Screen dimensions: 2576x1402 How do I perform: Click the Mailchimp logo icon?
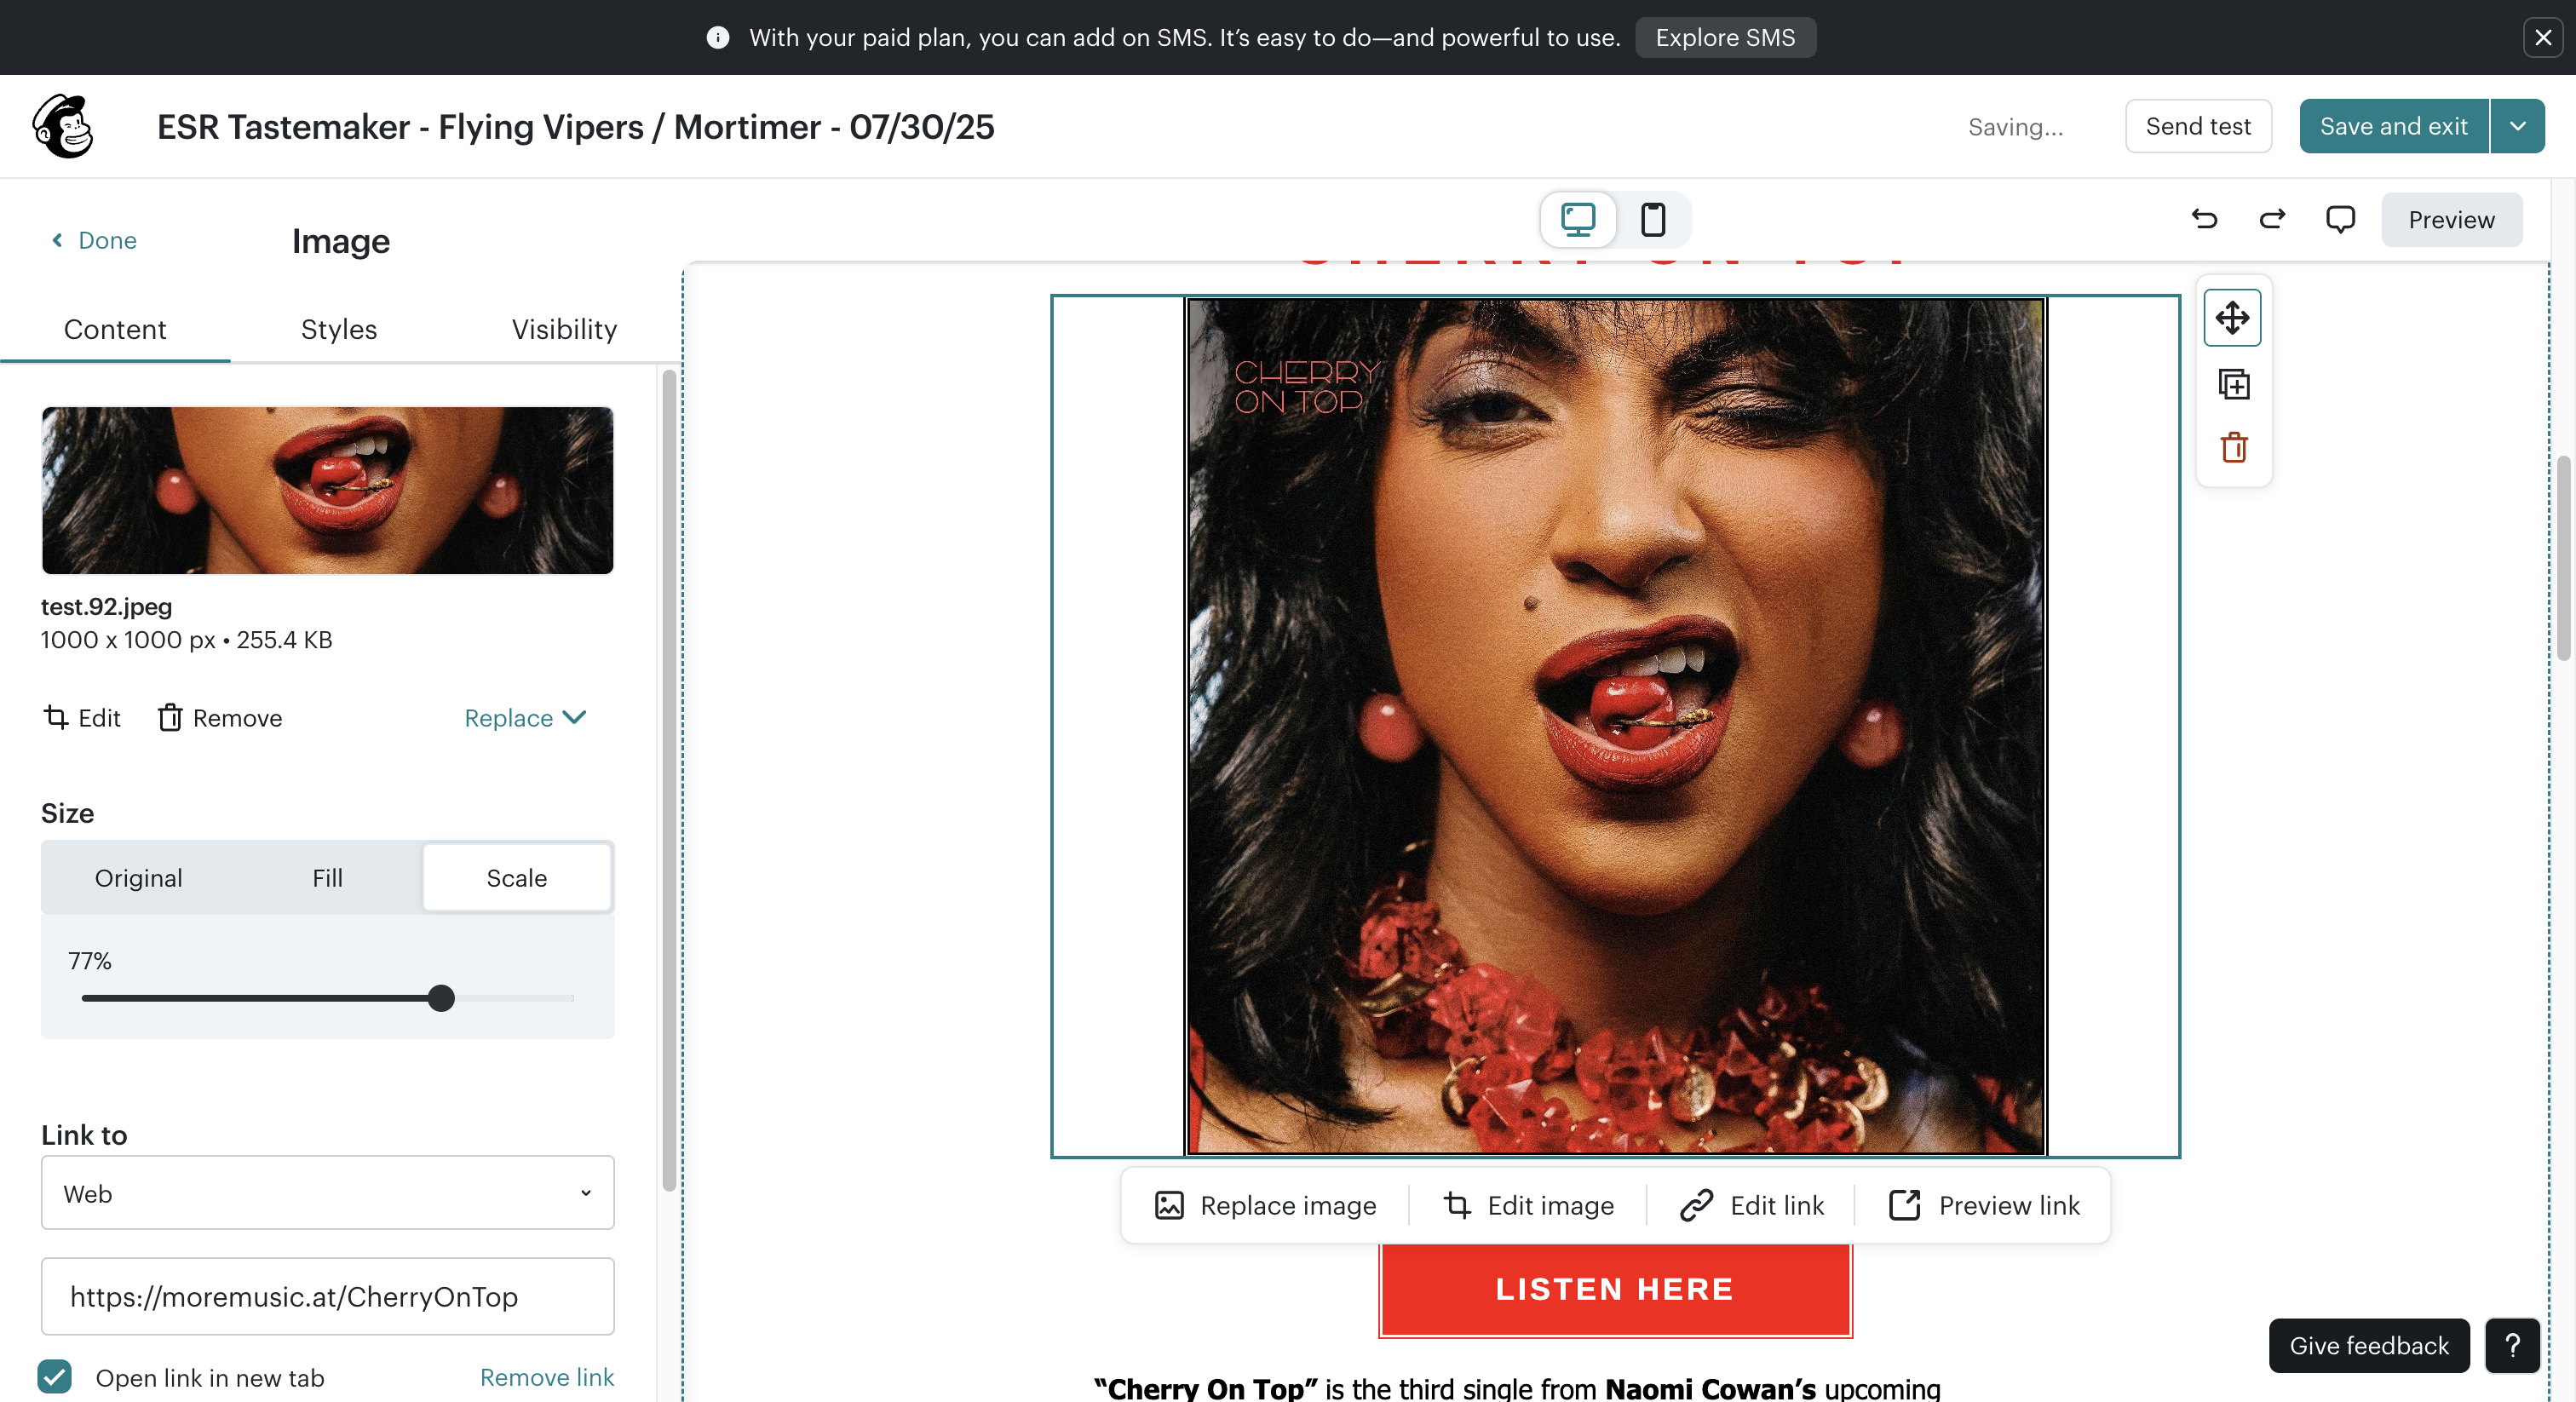63,126
